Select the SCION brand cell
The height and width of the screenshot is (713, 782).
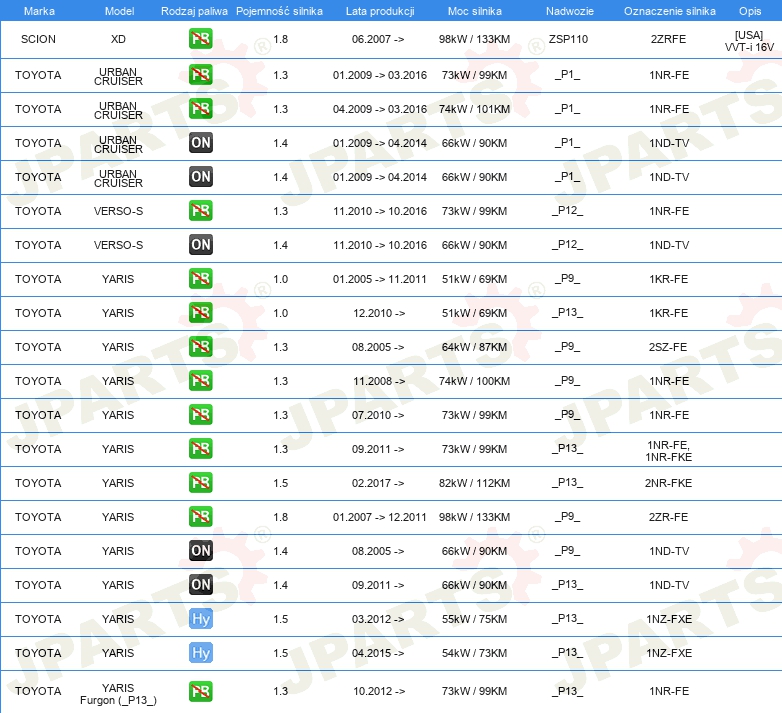38,39
